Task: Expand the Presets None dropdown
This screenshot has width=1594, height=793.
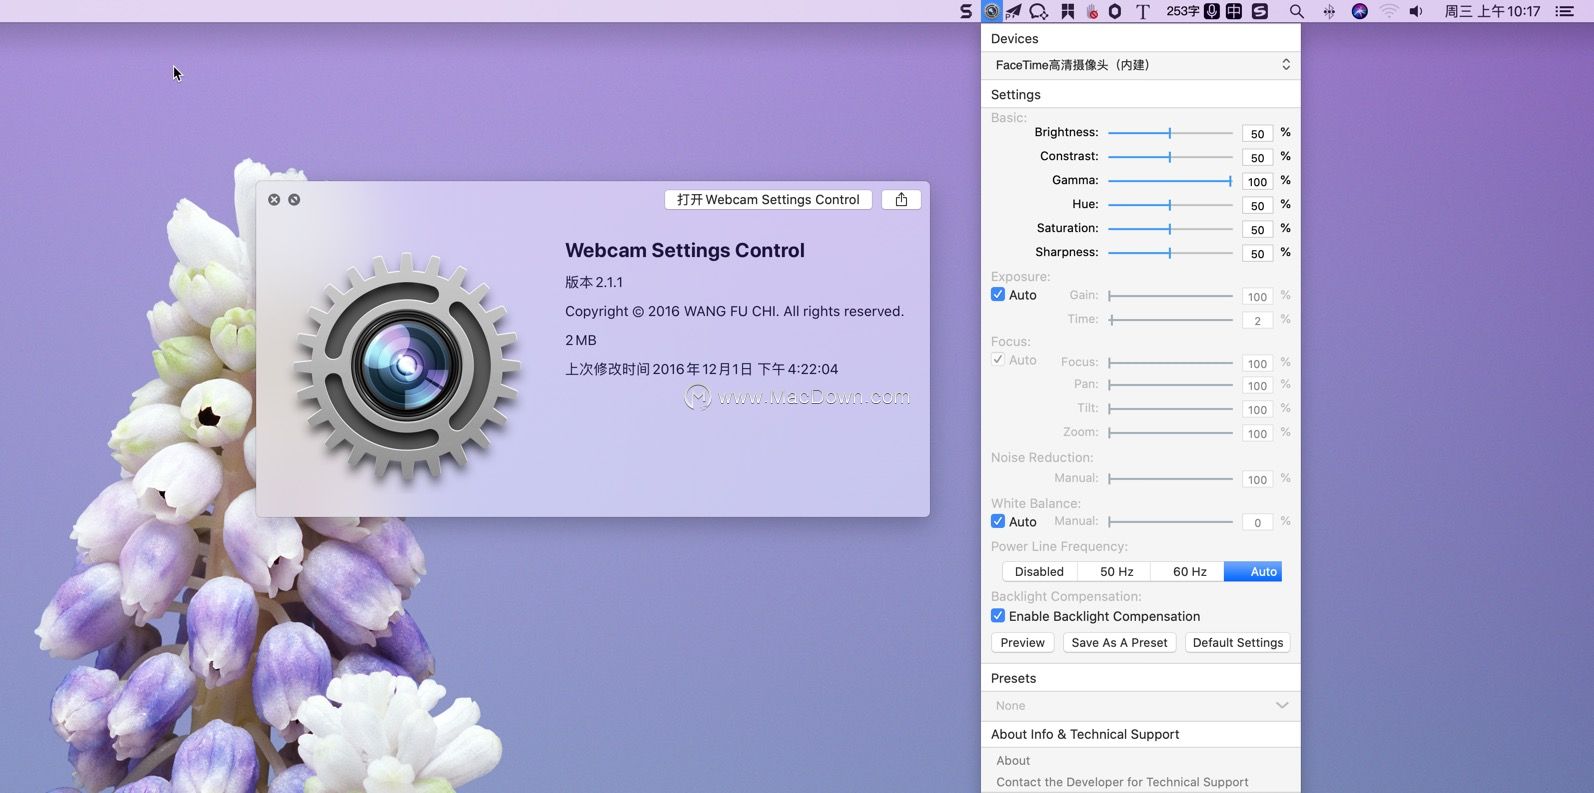Action: 1141,706
